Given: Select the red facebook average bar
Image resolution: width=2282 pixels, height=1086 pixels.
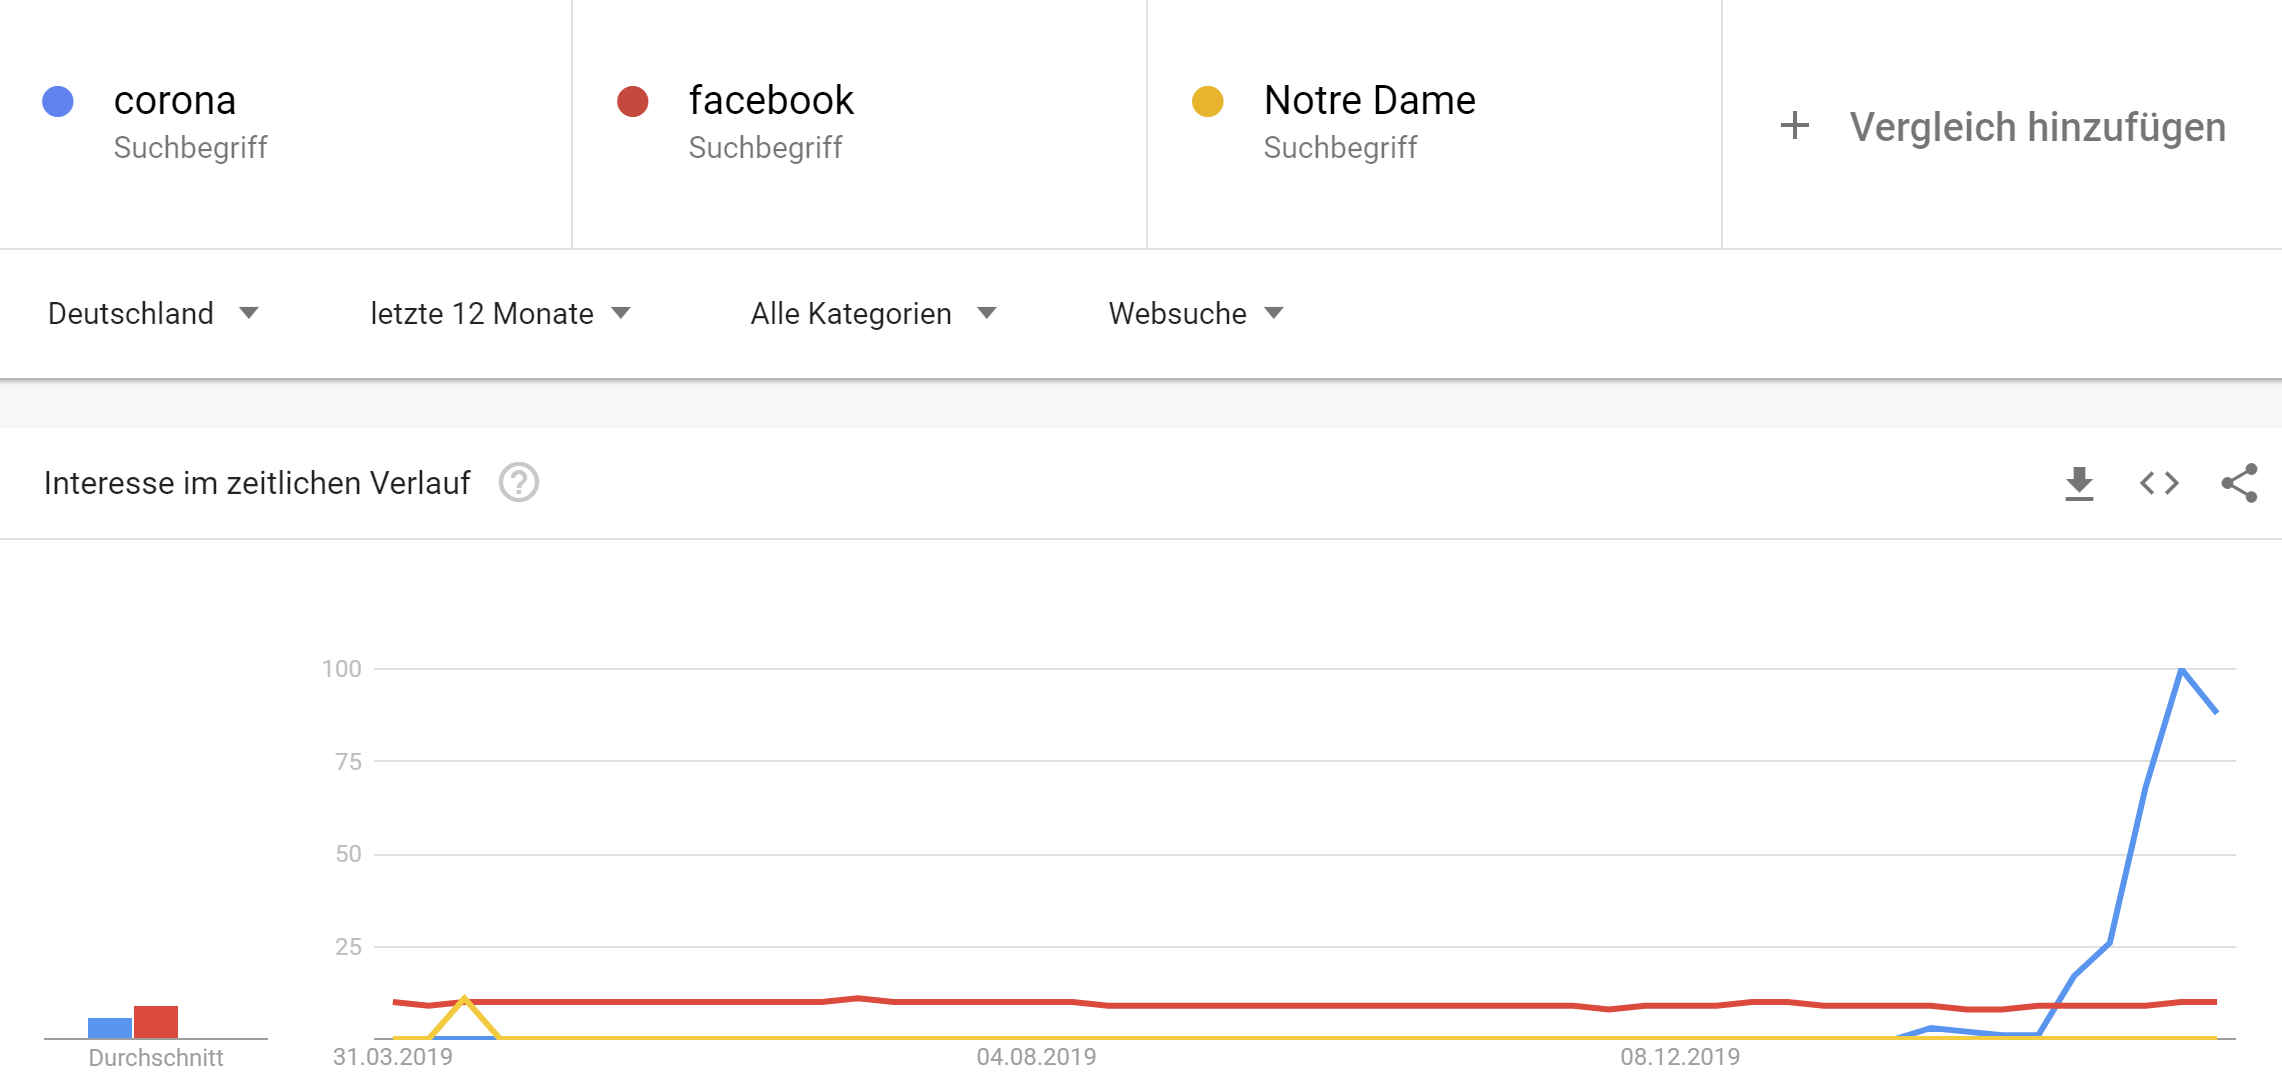Looking at the screenshot, I should 156,1022.
